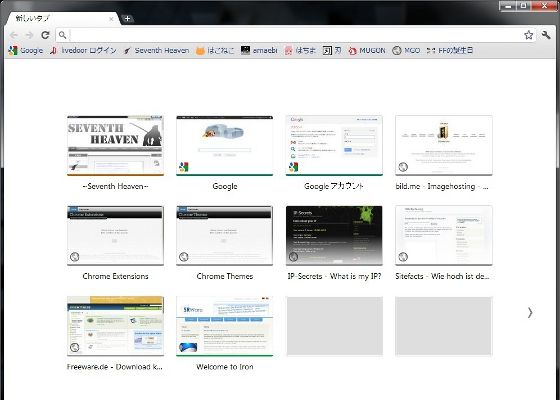Open the Chrome Extensions thumbnail
The width and height of the screenshot is (560, 400).
pyautogui.click(x=115, y=235)
